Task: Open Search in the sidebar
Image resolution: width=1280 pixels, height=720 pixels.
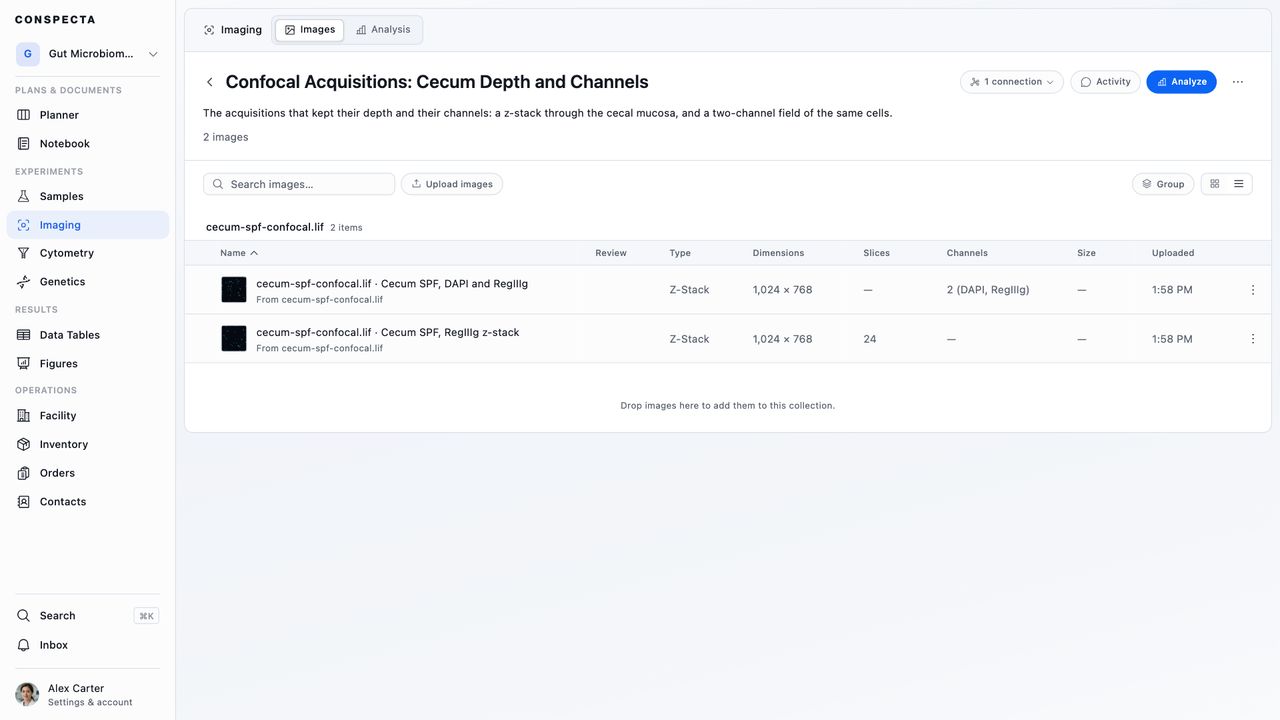Action: [x=88, y=616]
